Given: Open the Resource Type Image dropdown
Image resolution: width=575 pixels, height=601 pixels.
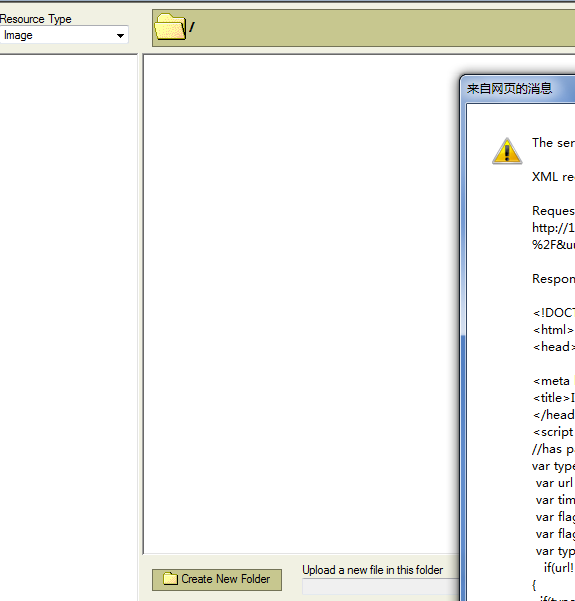Looking at the screenshot, I should (x=64, y=35).
